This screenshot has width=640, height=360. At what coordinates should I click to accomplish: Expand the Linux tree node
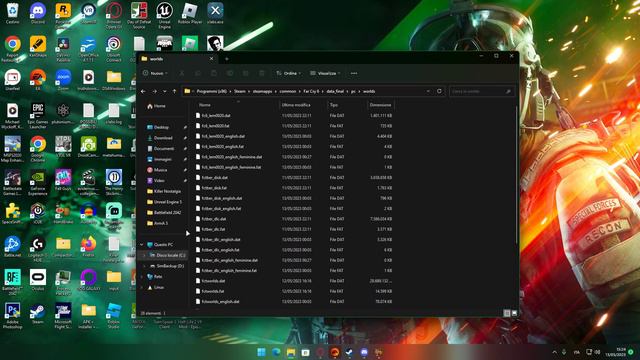pyautogui.click(x=142, y=287)
